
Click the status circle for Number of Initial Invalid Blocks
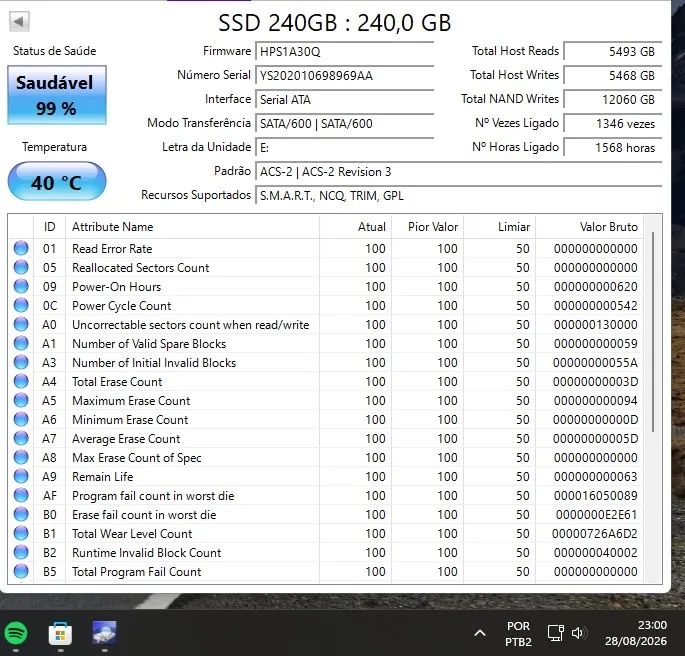click(21, 362)
